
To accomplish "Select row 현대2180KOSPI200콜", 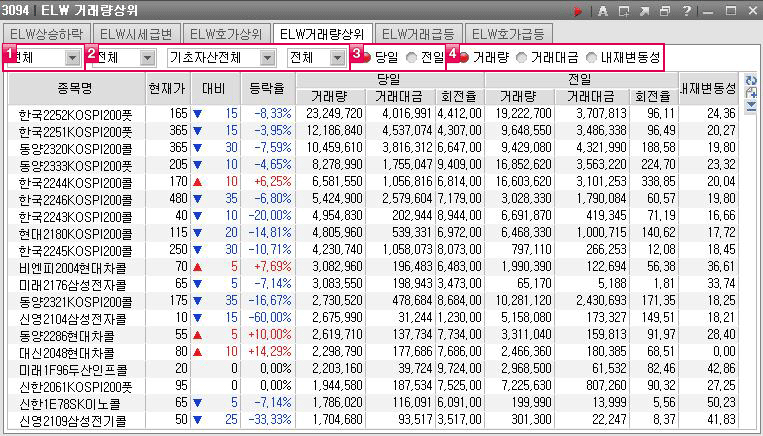I will [373, 233].
